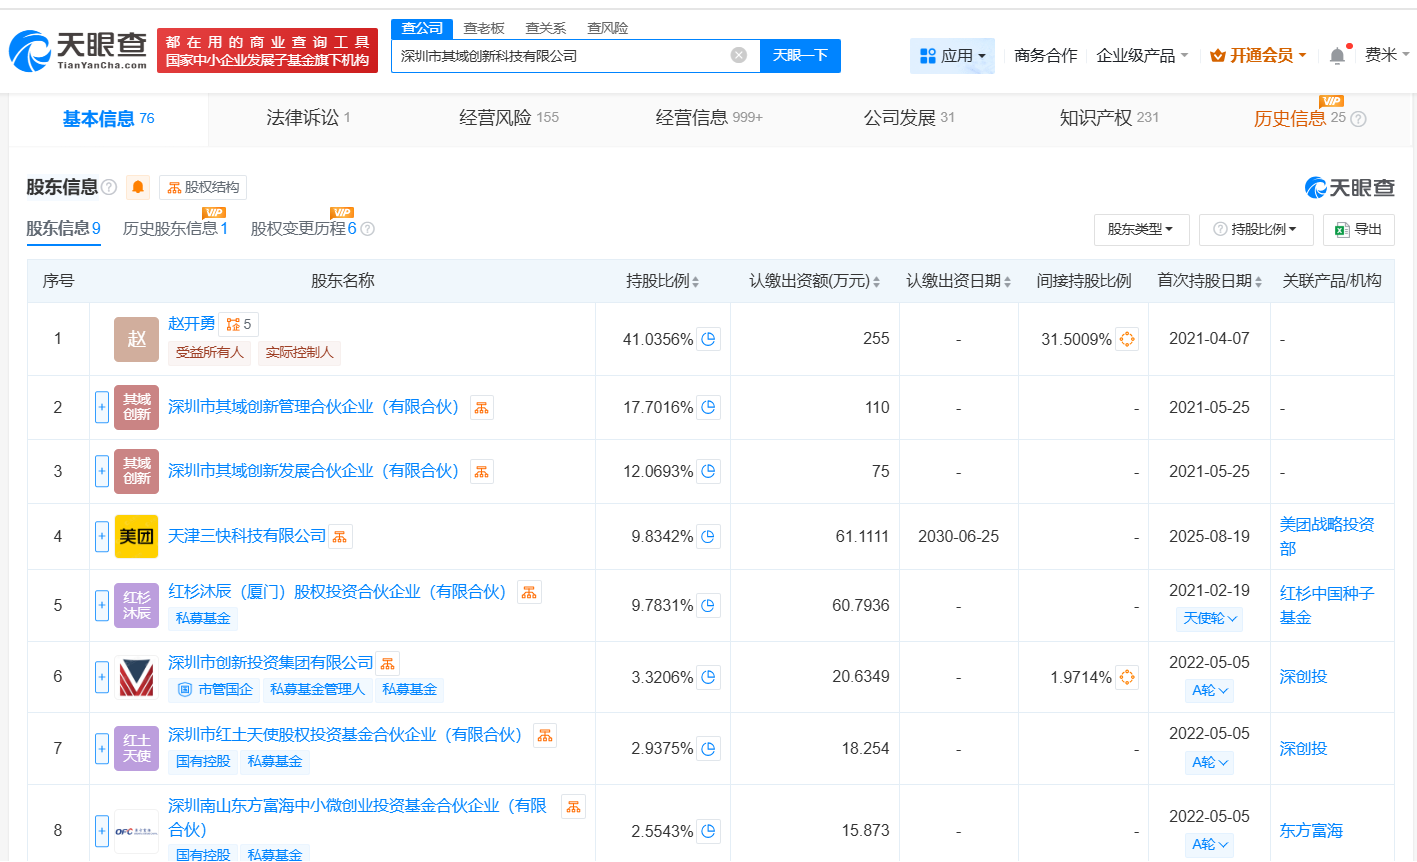Click the indirect holding icon next to 31.5009%
Viewport: 1417px width, 862px height.
point(1127,339)
